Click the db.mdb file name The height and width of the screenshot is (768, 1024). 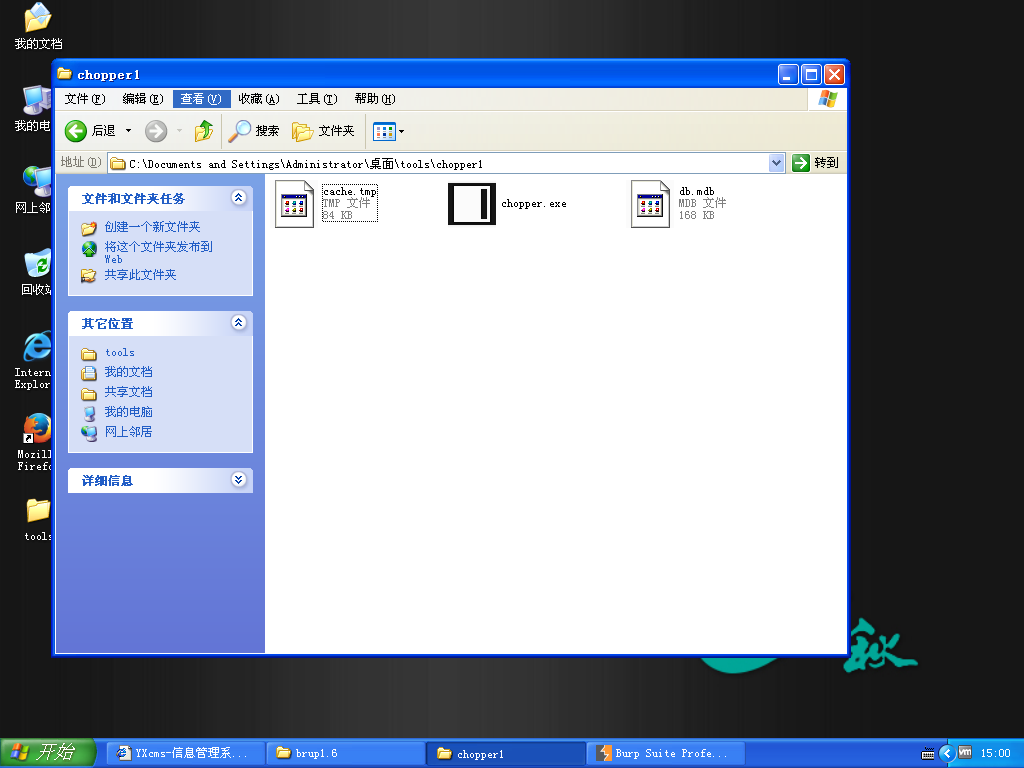click(x=697, y=191)
